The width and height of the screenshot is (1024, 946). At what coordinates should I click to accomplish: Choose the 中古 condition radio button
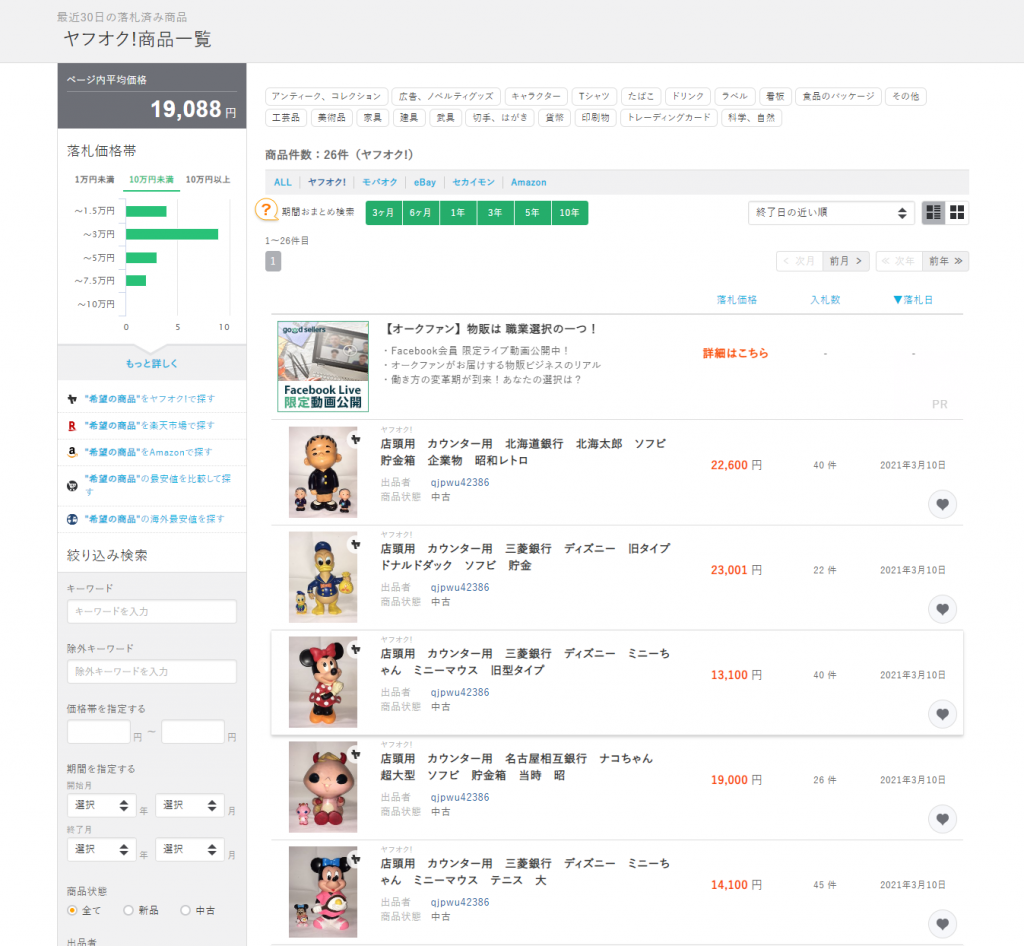pos(185,910)
